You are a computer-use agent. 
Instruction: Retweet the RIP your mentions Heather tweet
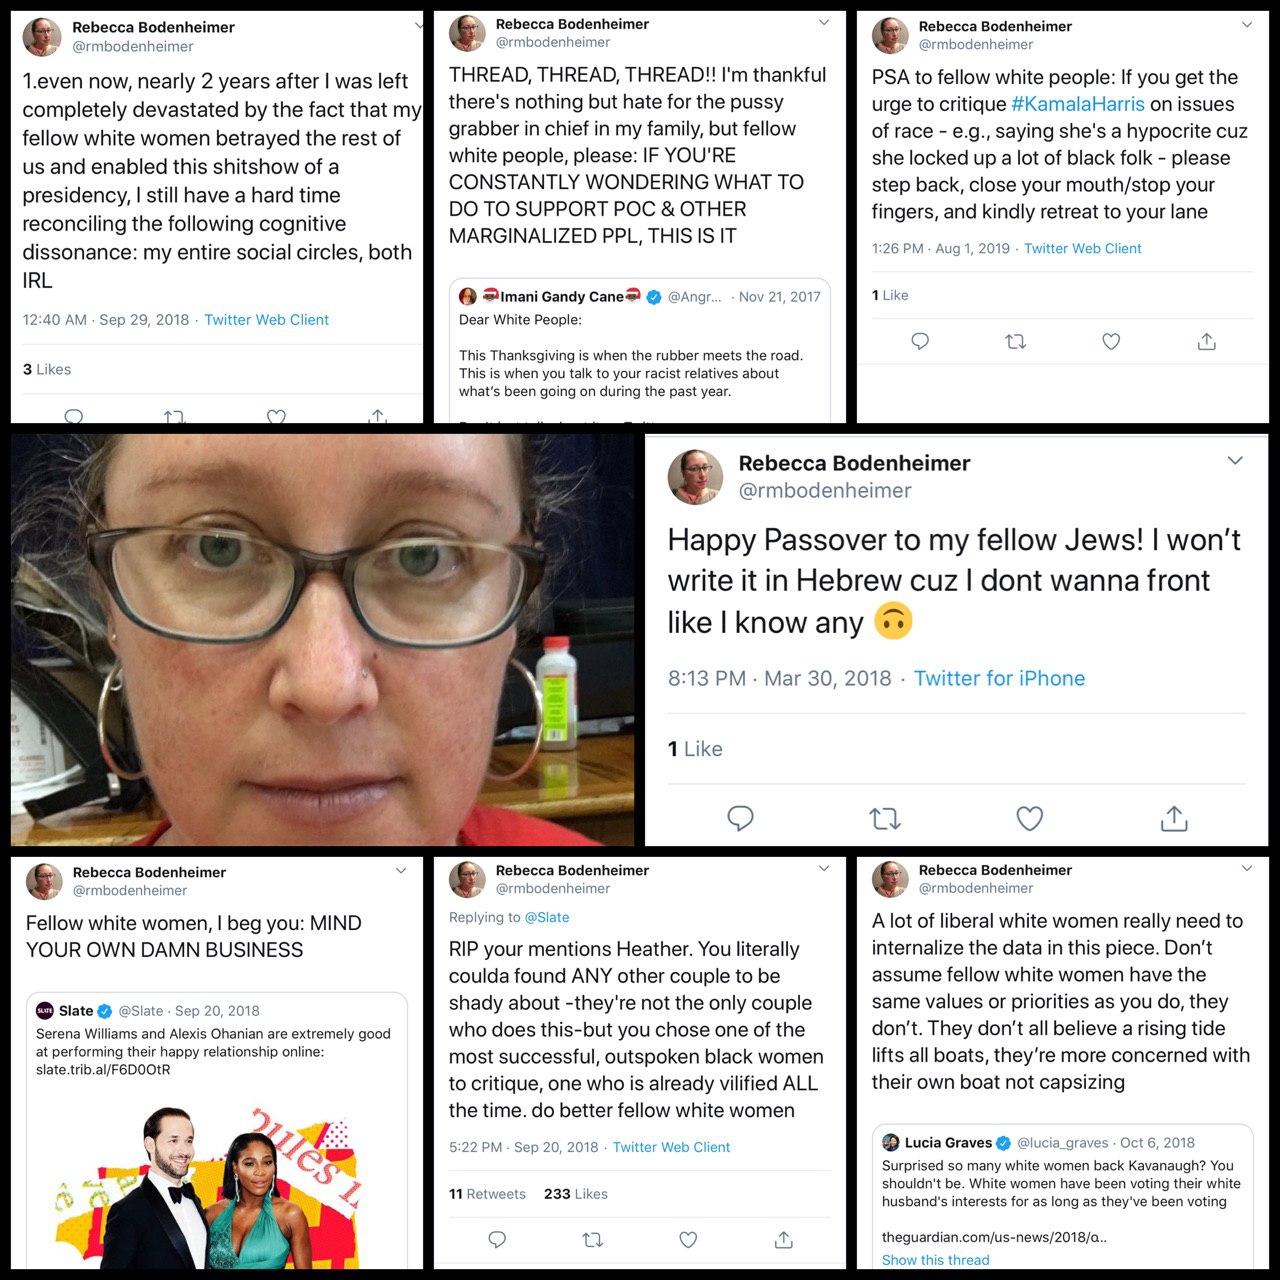[x=592, y=1240]
